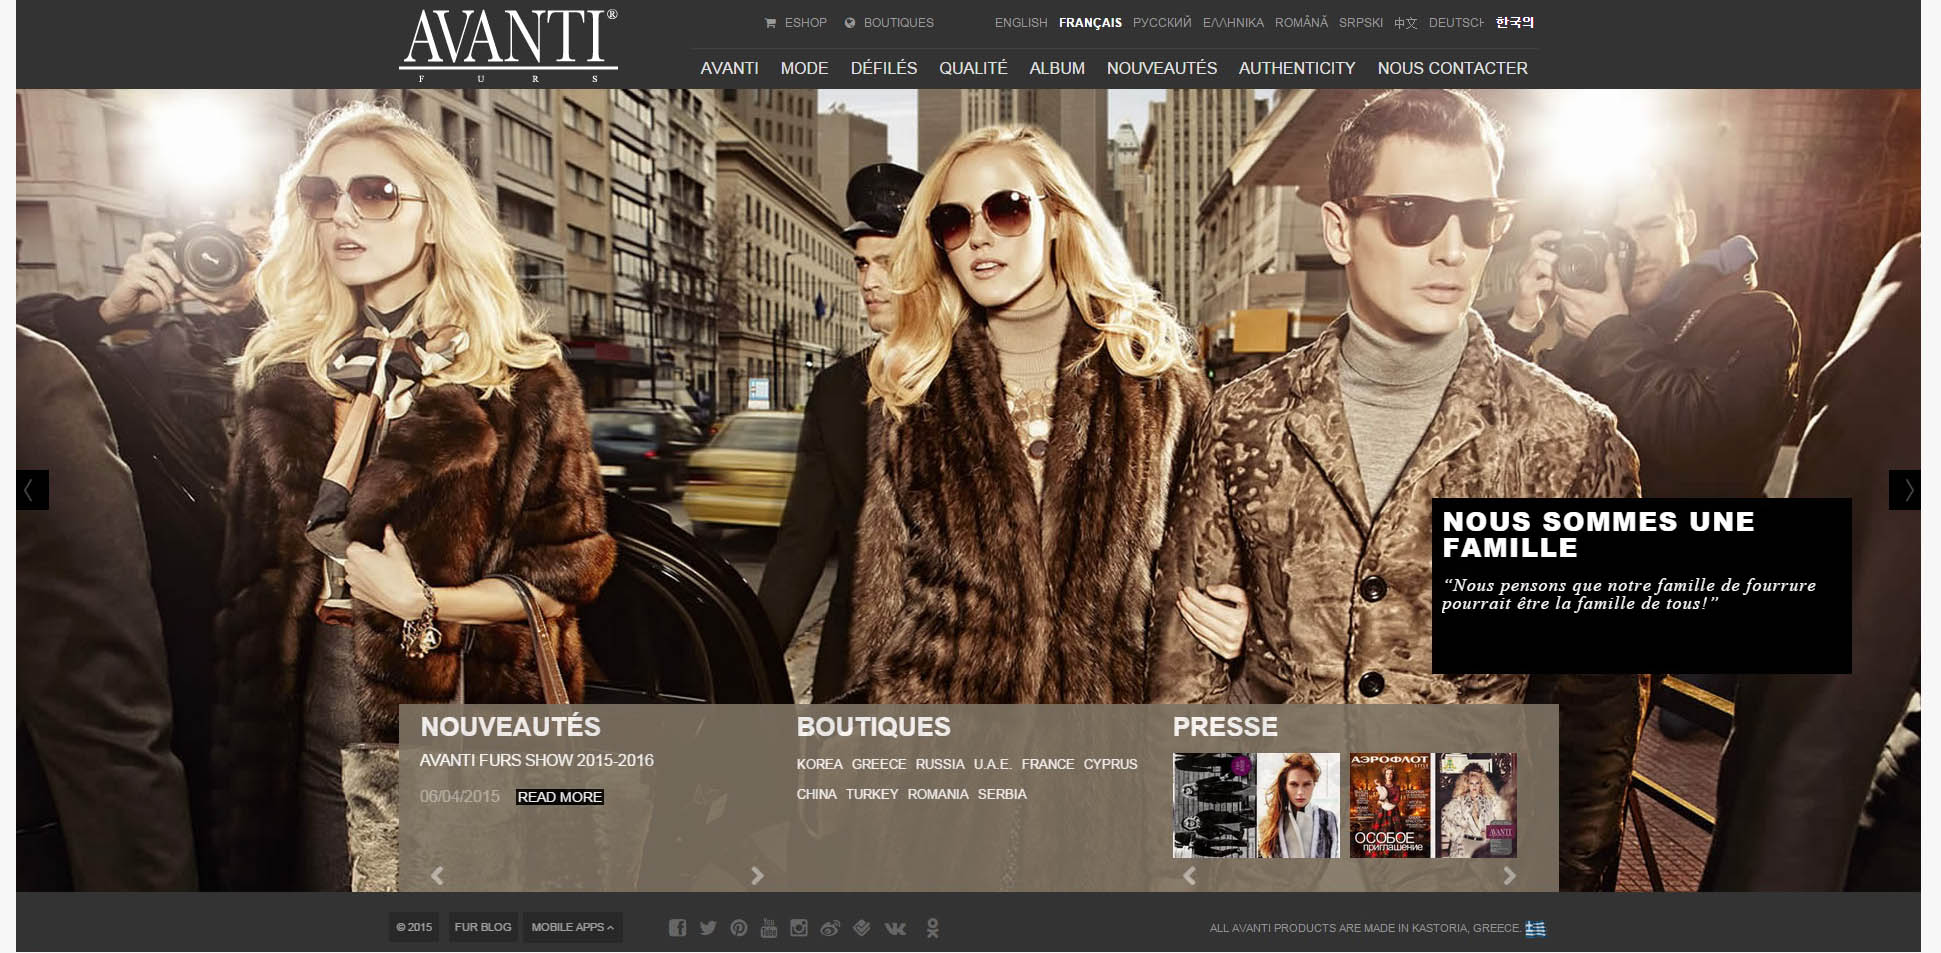Select the CYPRUS boutique link
Image resolution: width=1941 pixels, height=953 pixels.
coord(1111,764)
